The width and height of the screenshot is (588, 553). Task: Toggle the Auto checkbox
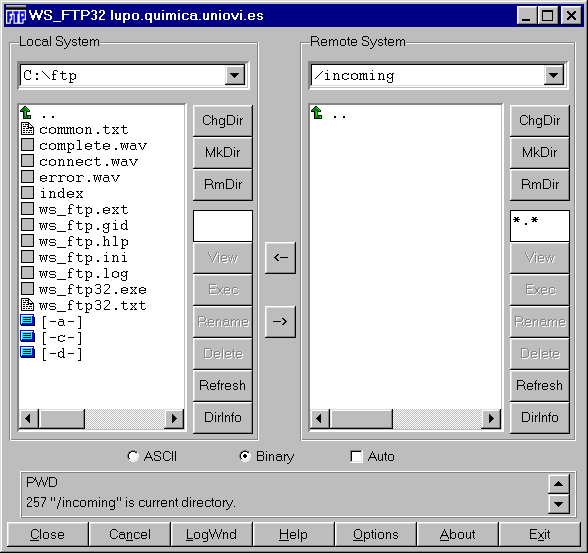[356, 457]
